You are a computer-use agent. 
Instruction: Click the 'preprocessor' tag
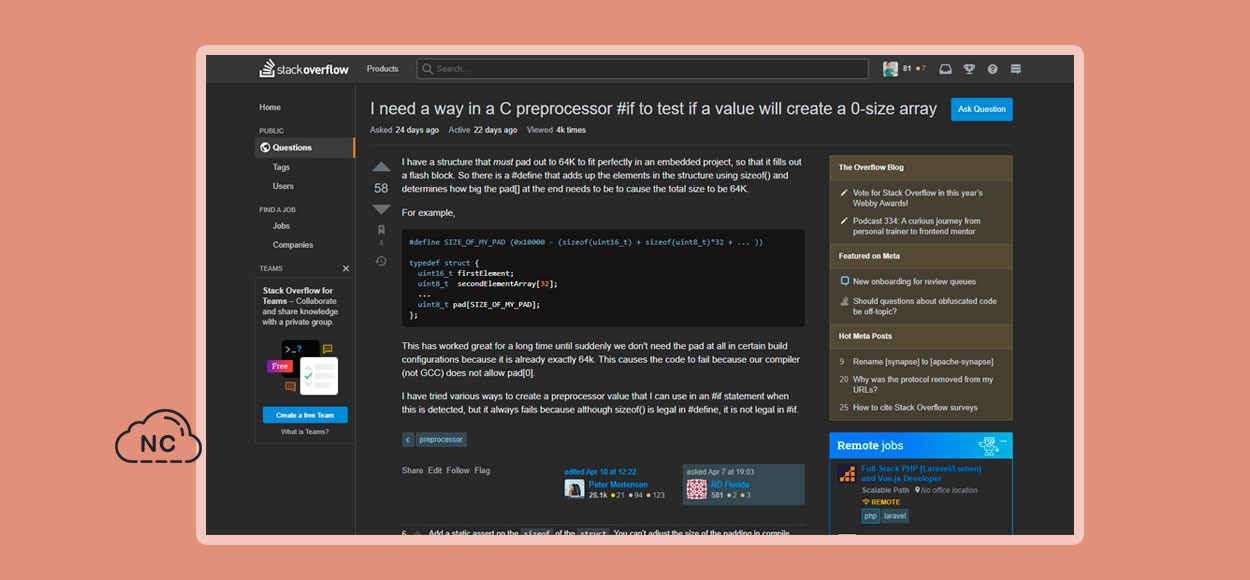[442, 439]
